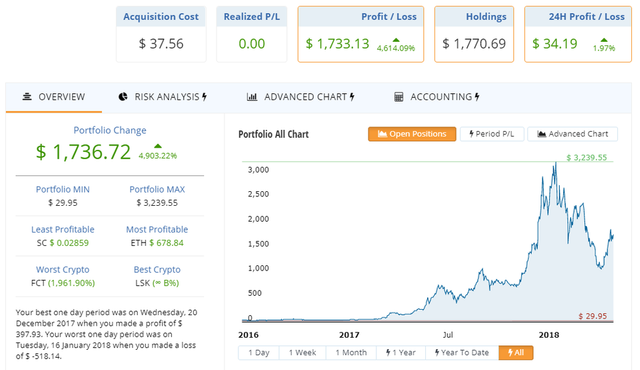Viewport: 640px width, 370px height.
Task: Click the LSK best crypto entry
Action: pyautogui.click(x=157, y=283)
